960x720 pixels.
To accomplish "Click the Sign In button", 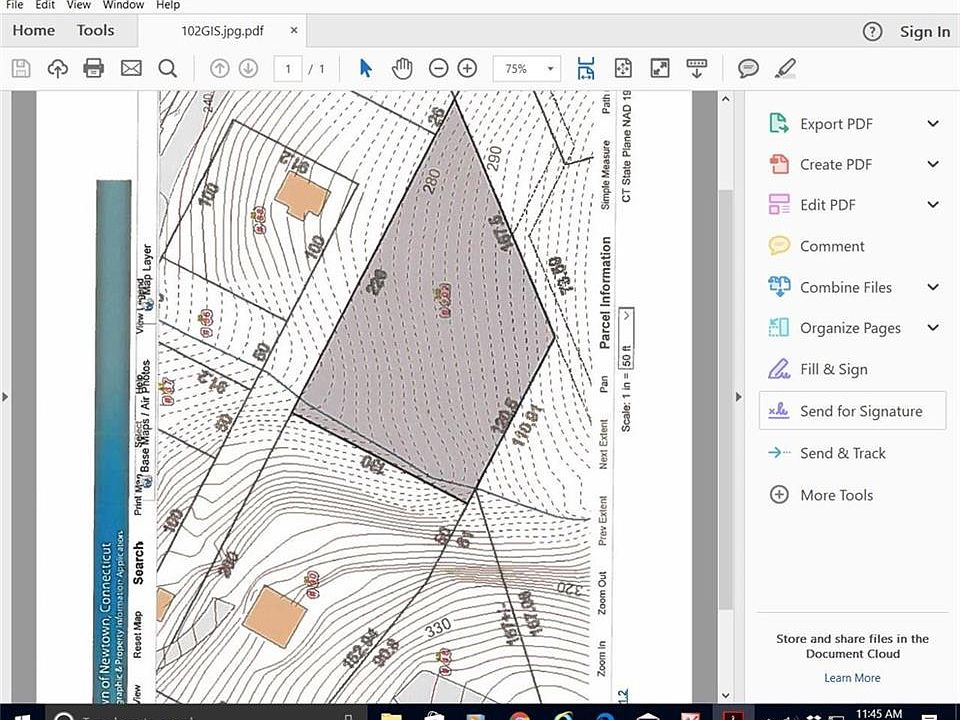I will [924, 32].
